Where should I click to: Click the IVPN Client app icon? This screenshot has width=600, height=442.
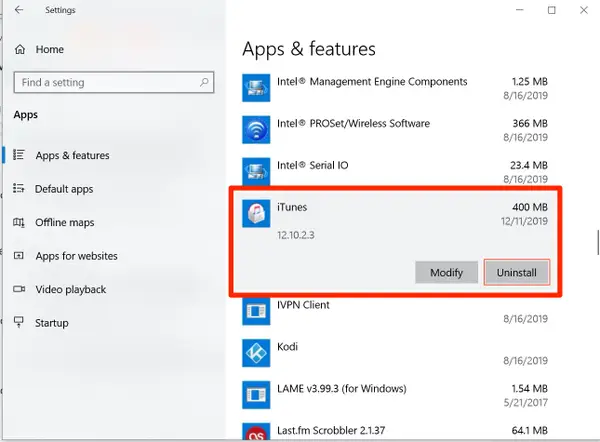click(x=256, y=311)
